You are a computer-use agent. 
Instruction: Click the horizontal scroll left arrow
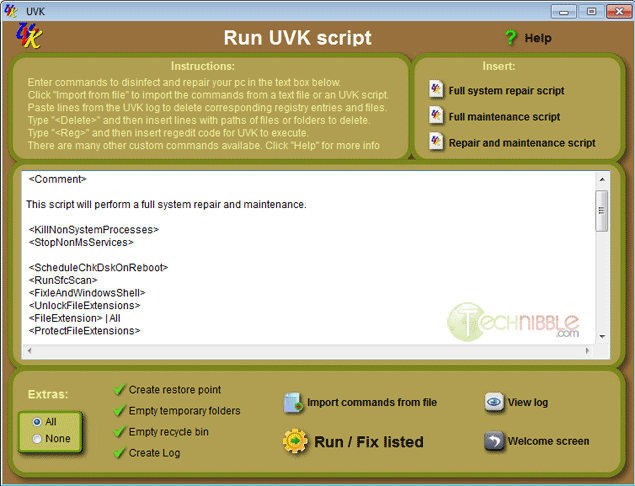tap(29, 350)
